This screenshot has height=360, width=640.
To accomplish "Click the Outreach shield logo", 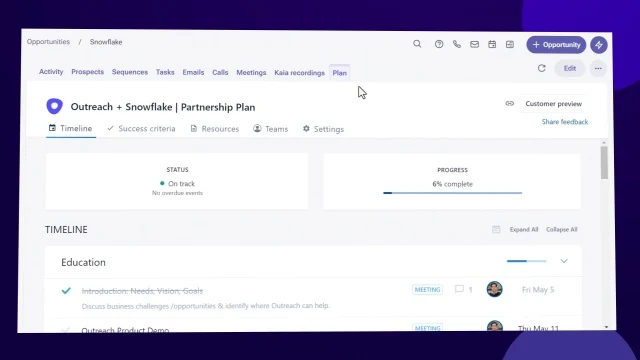I will click(54, 106).
